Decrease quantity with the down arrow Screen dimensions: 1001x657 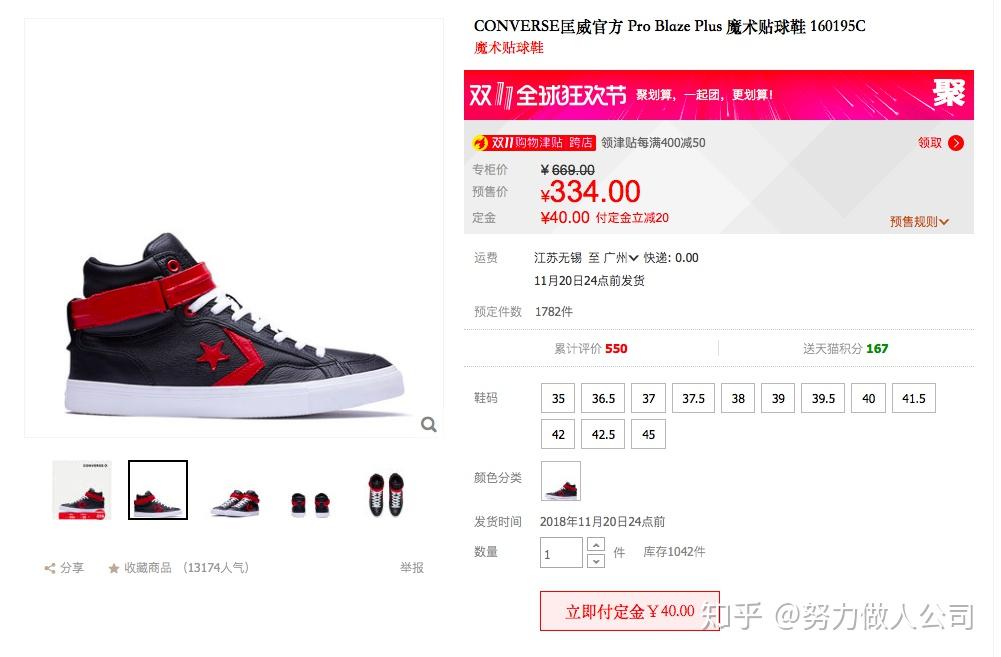tap(596, 561)
